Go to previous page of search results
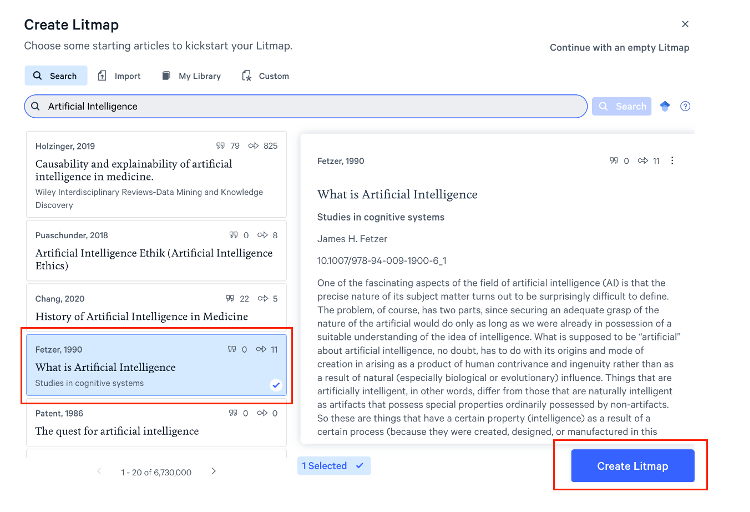The image size is (750, 512). (x=98, y=471)
